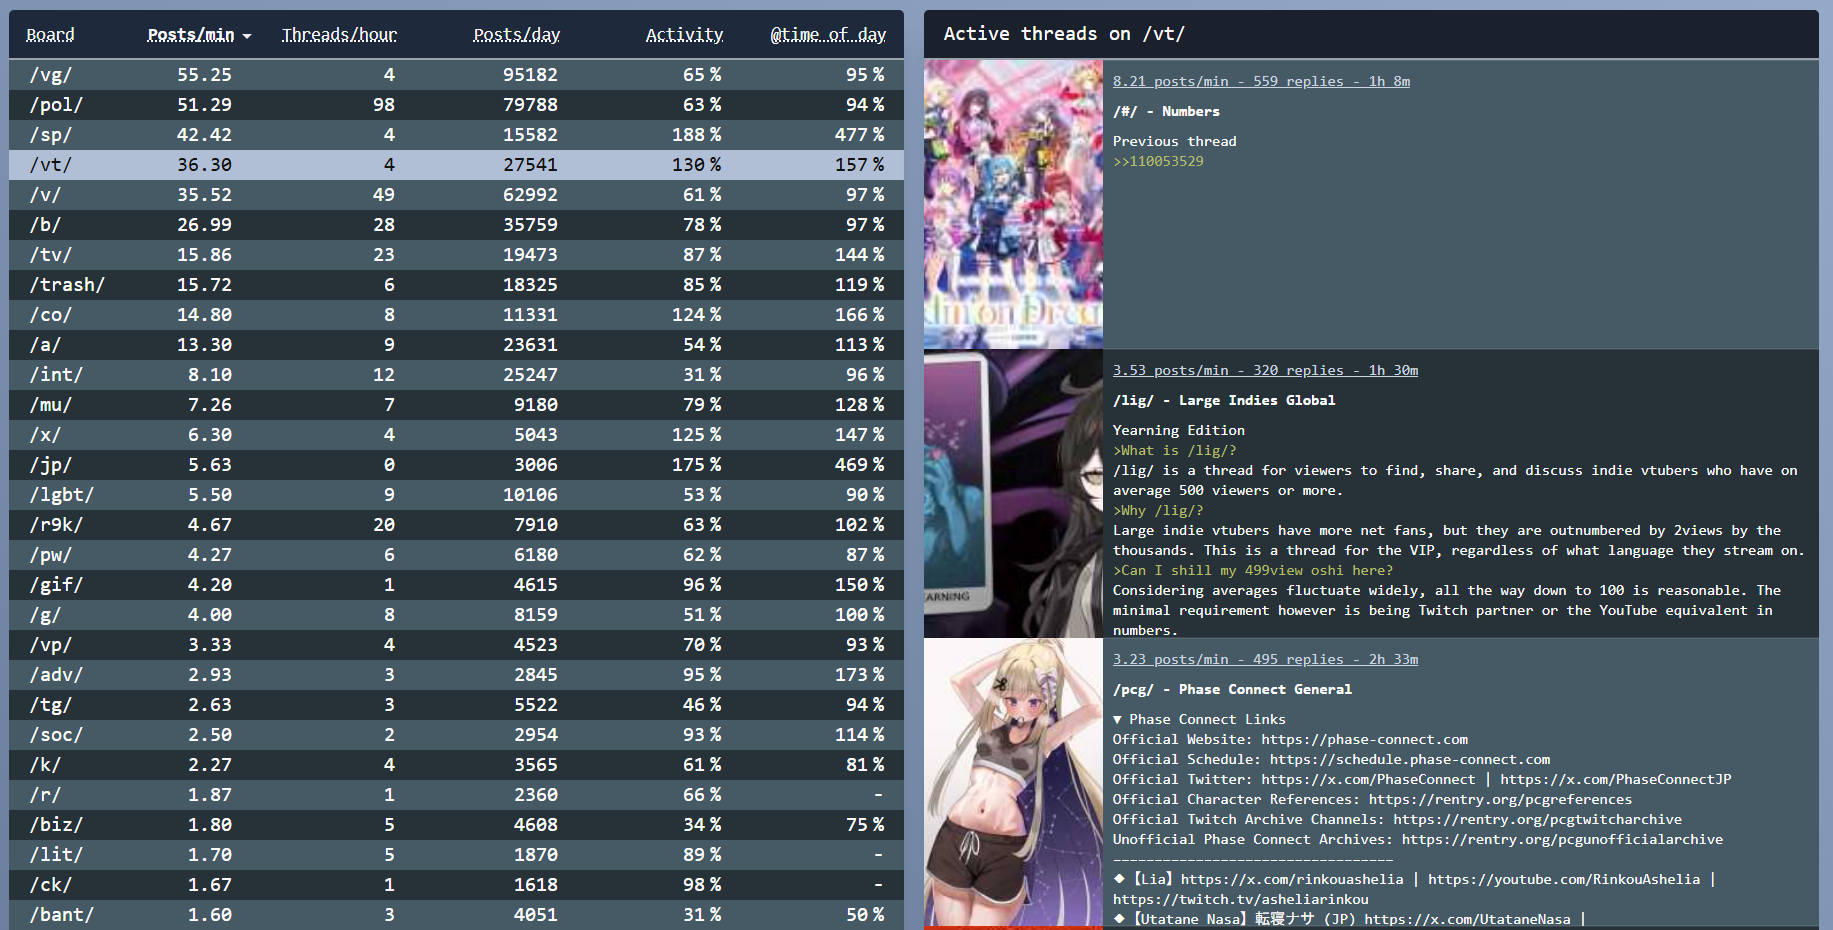Select the /vg/ board row
The width and height of the screenshot is (1833, 930).
coord(456,75)
